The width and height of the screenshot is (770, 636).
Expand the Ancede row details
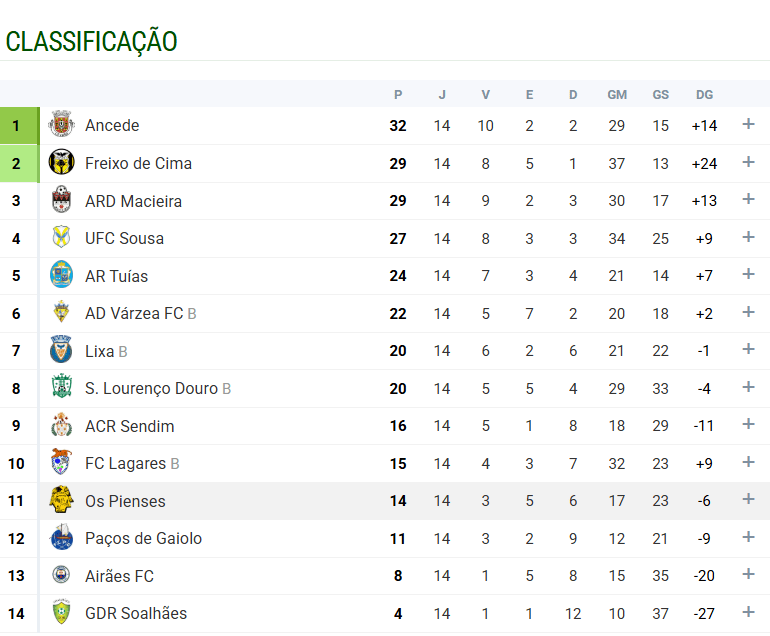click(x=748, y=124)
